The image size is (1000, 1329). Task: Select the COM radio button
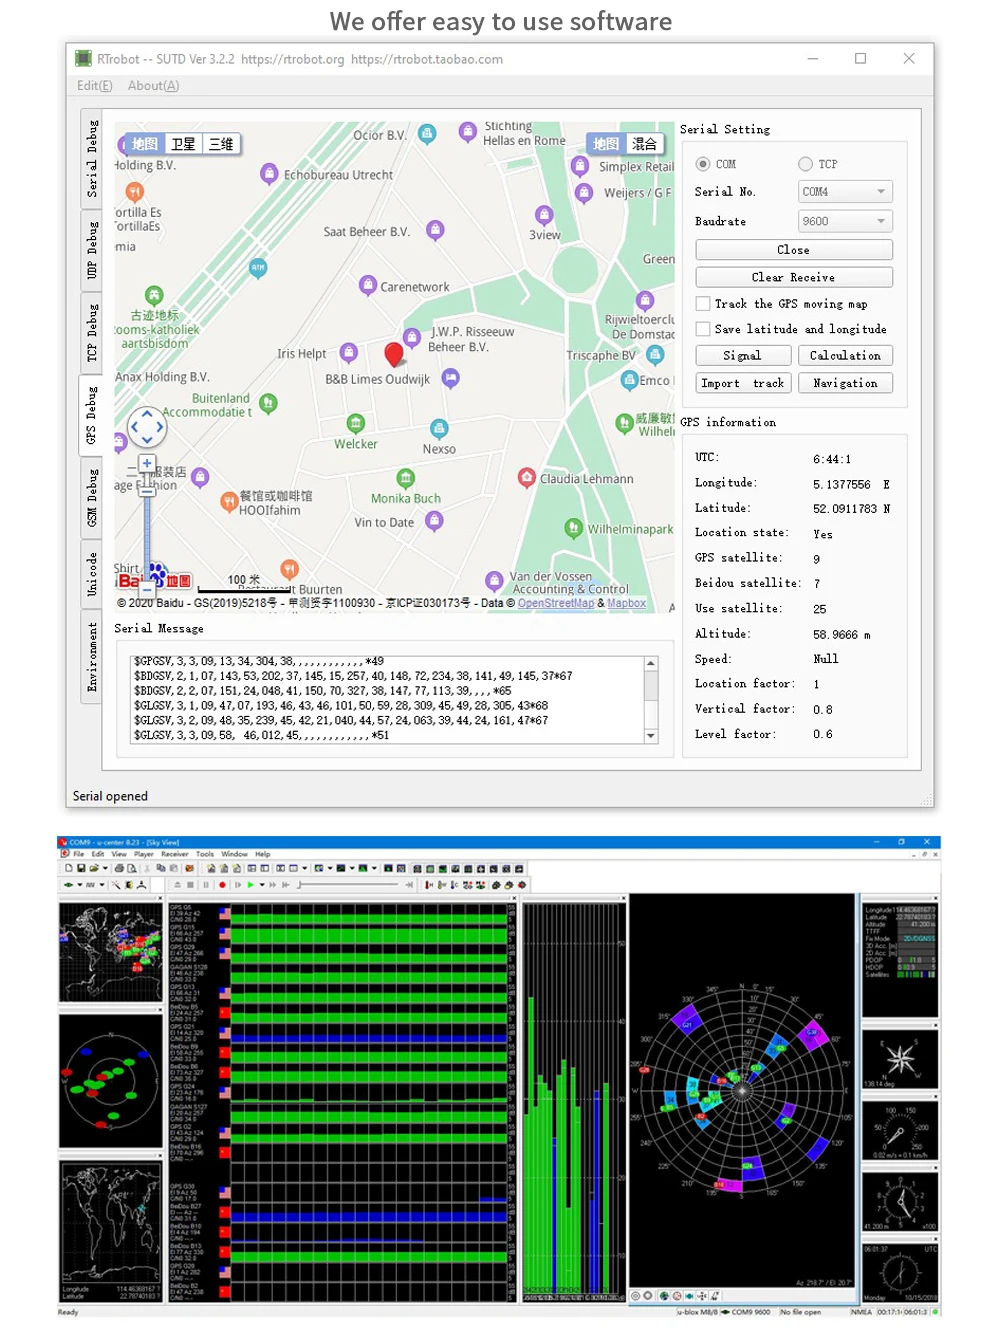click(703, 164)
